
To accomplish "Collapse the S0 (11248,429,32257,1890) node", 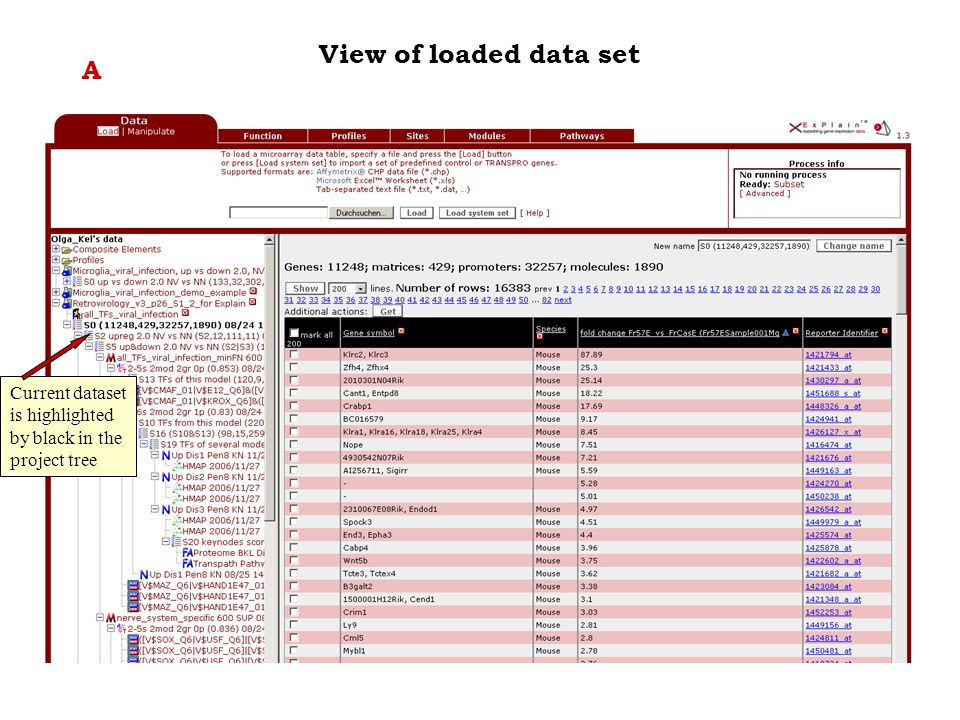I will coord(67,325).
